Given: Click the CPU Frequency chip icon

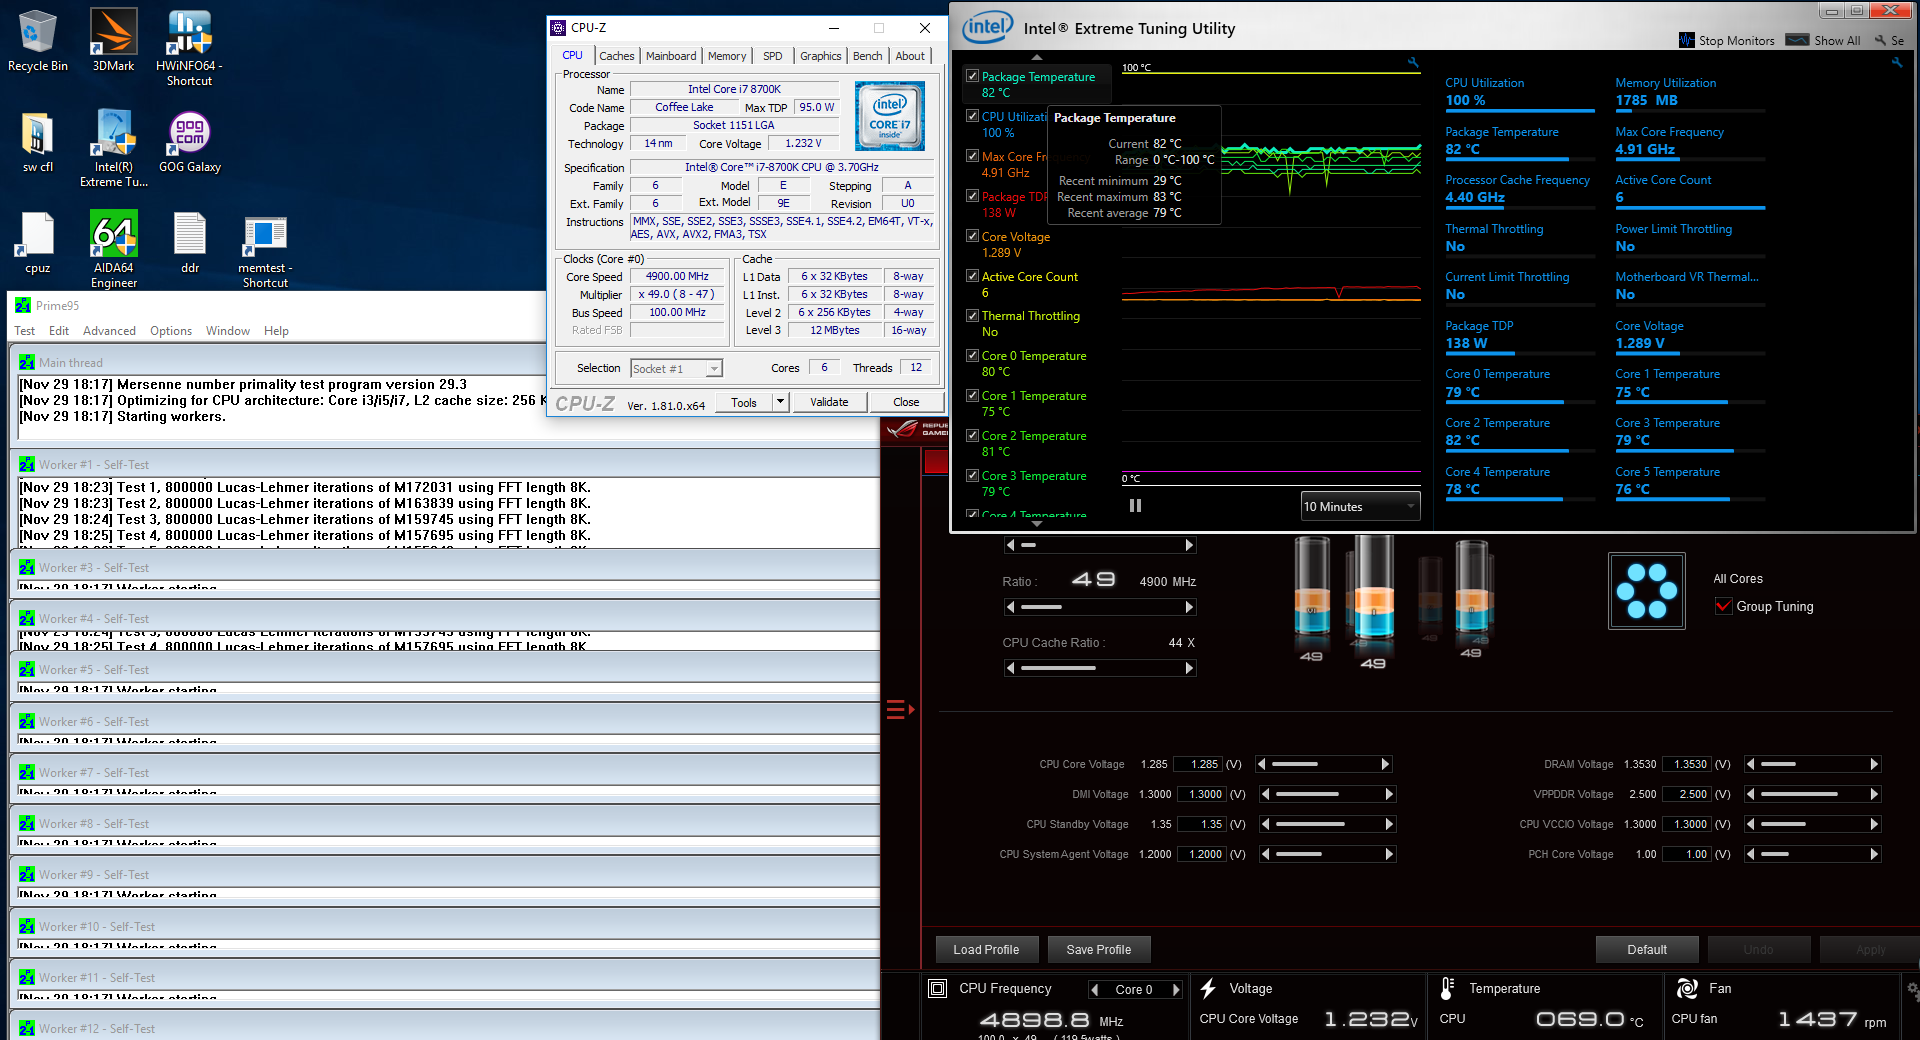Looking at the screenshot, I should coord(937,989).
